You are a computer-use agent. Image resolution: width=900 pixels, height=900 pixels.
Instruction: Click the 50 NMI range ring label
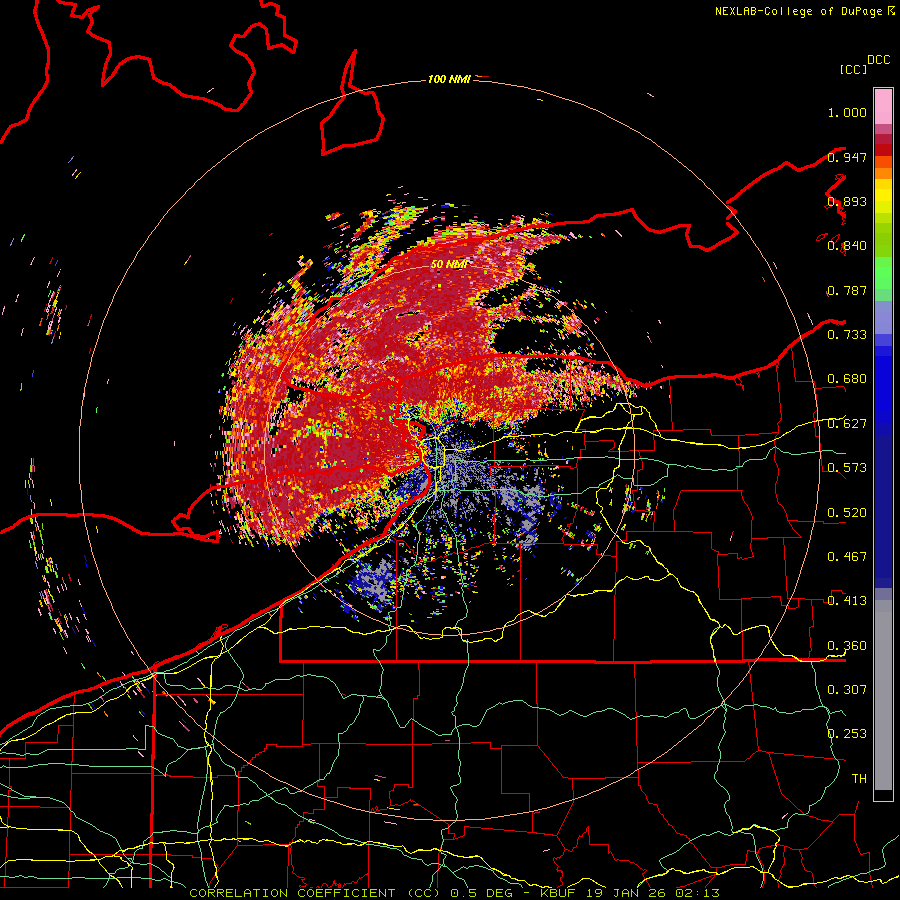coord(448,264)
